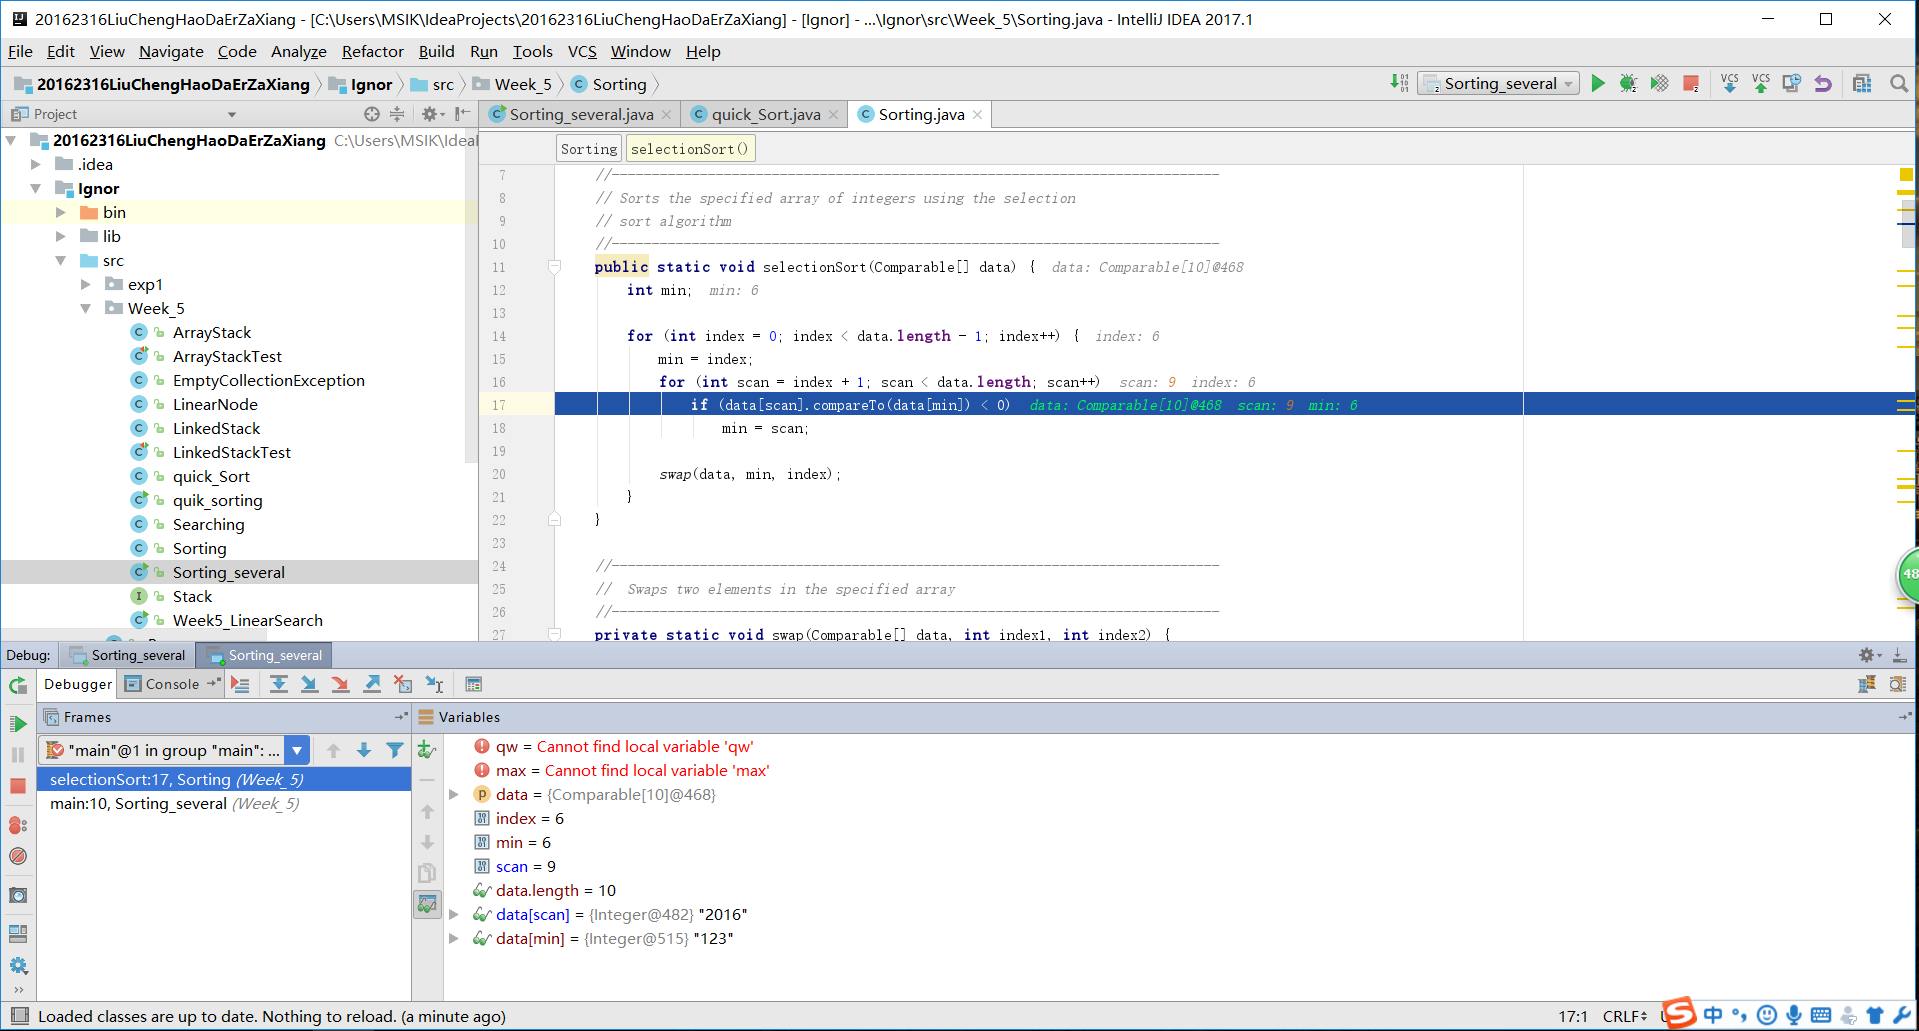This screenshot has height=1031, width=1919.
Task: Expand data[scan] watch entry
Action: (454, 914)
